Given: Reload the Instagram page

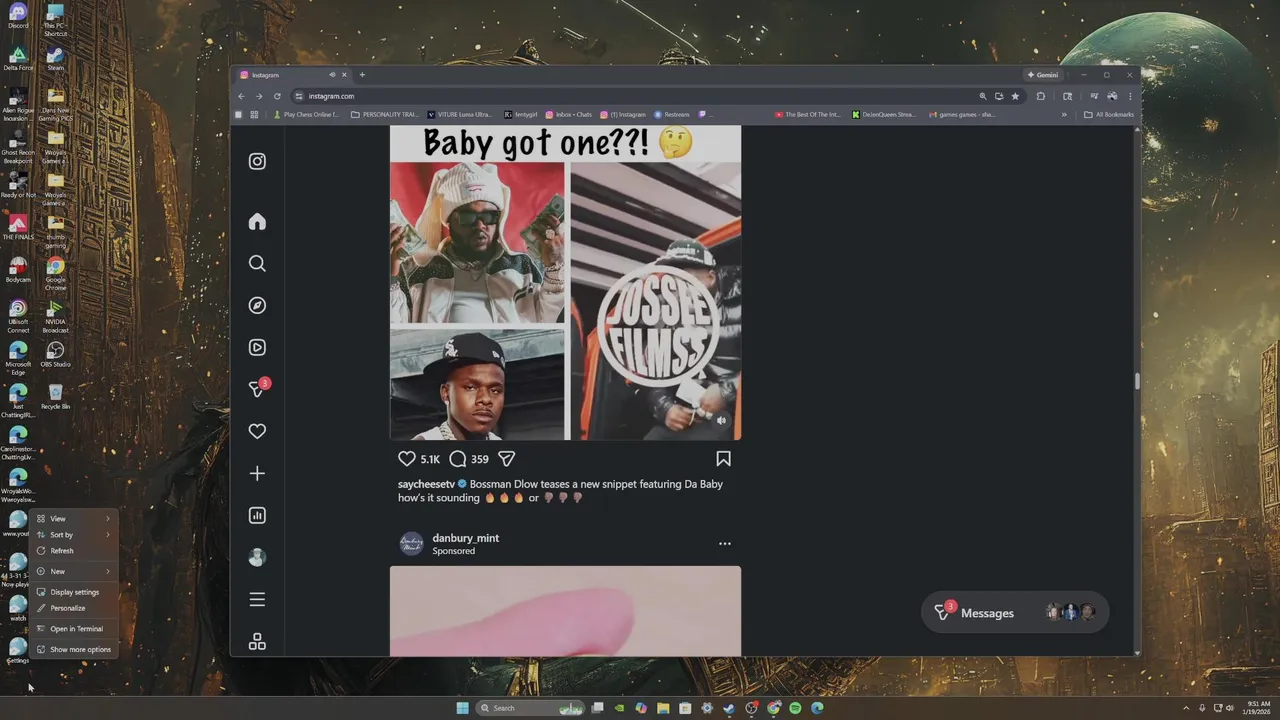Looking at the screenshot, I should click(277, 96).
